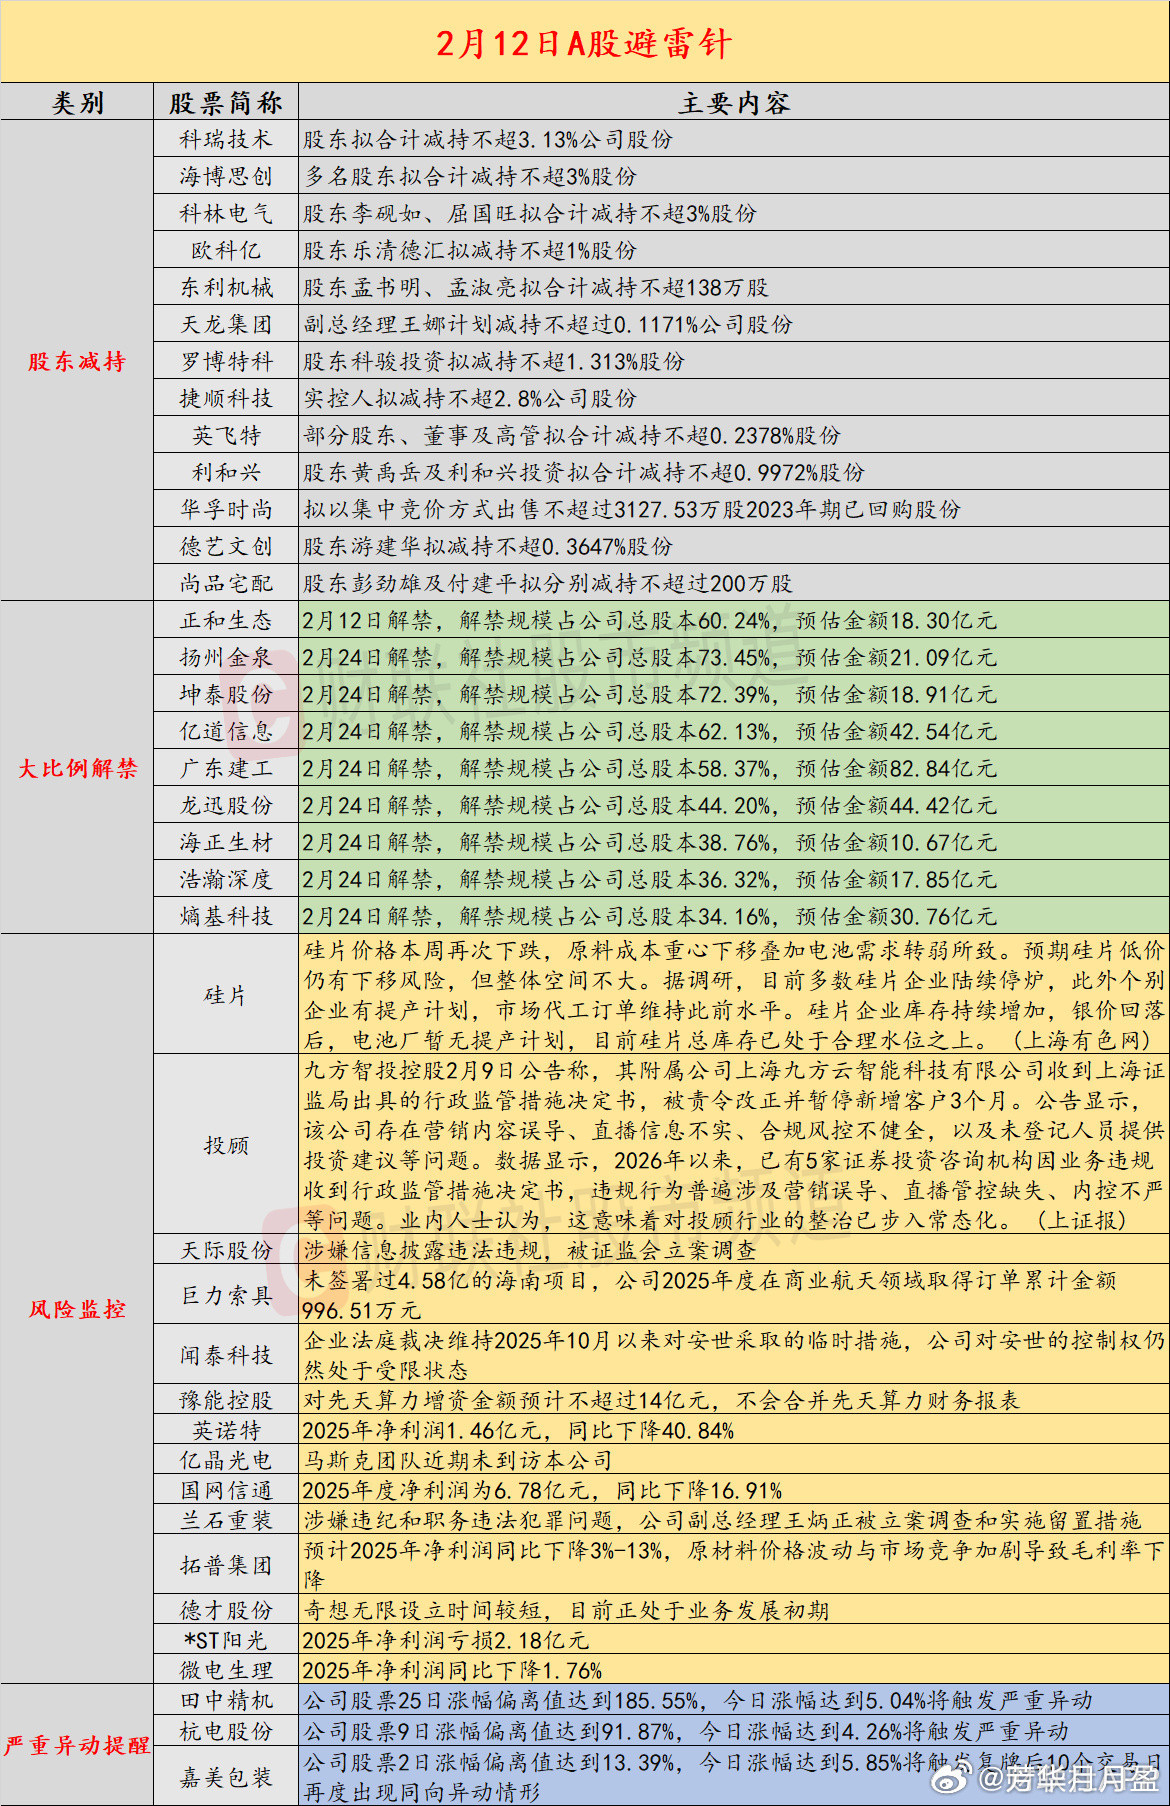Click stock name '正和生态'
1170x1806 pixels.
point(226,620)
